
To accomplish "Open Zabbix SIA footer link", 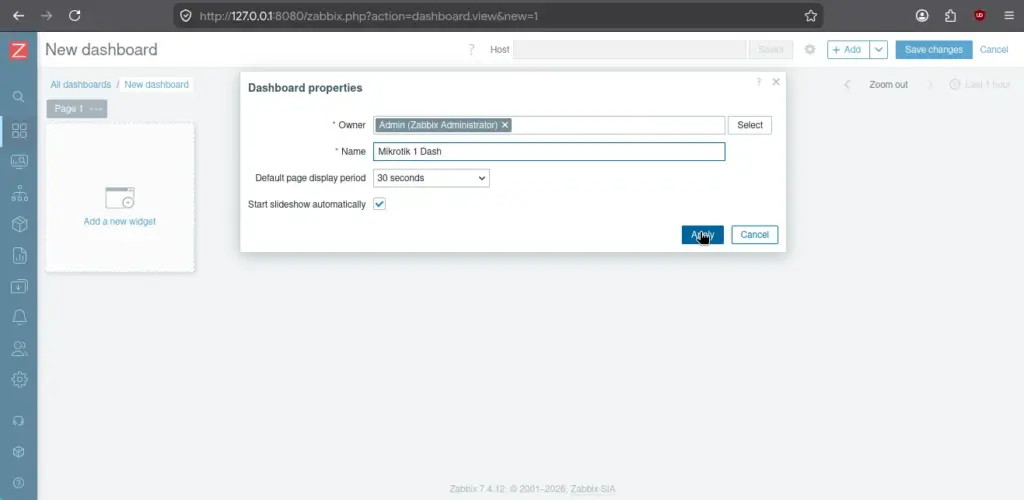I will (593, 489).
